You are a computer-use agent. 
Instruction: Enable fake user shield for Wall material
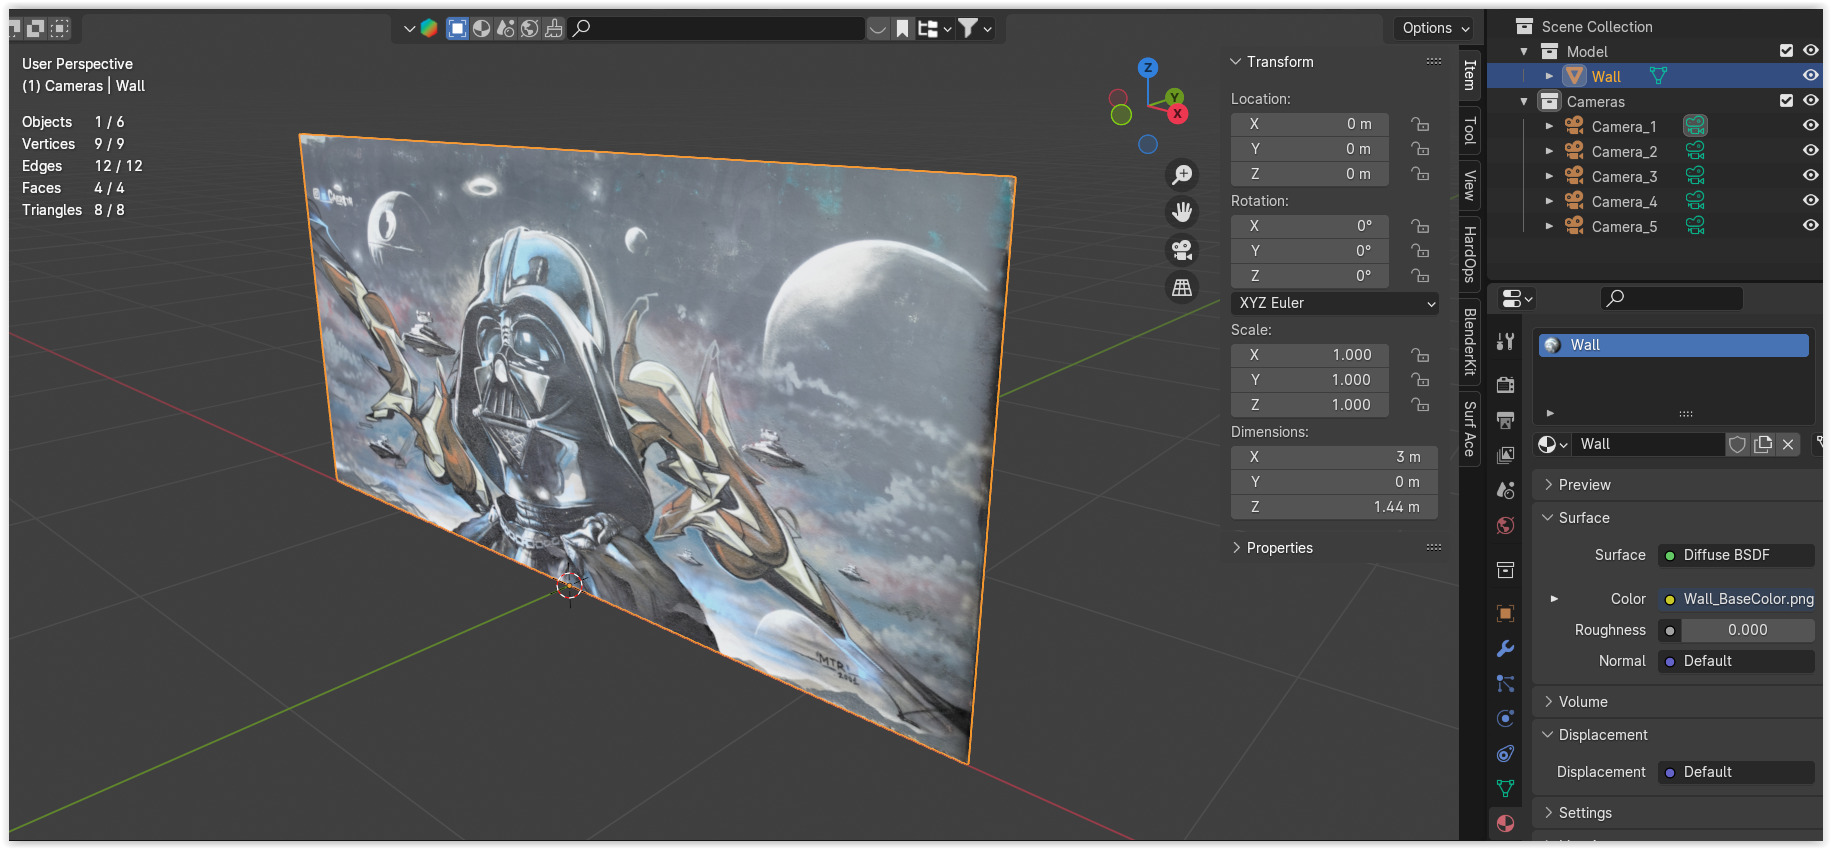pyautogui.click(x=1738, y=444)
